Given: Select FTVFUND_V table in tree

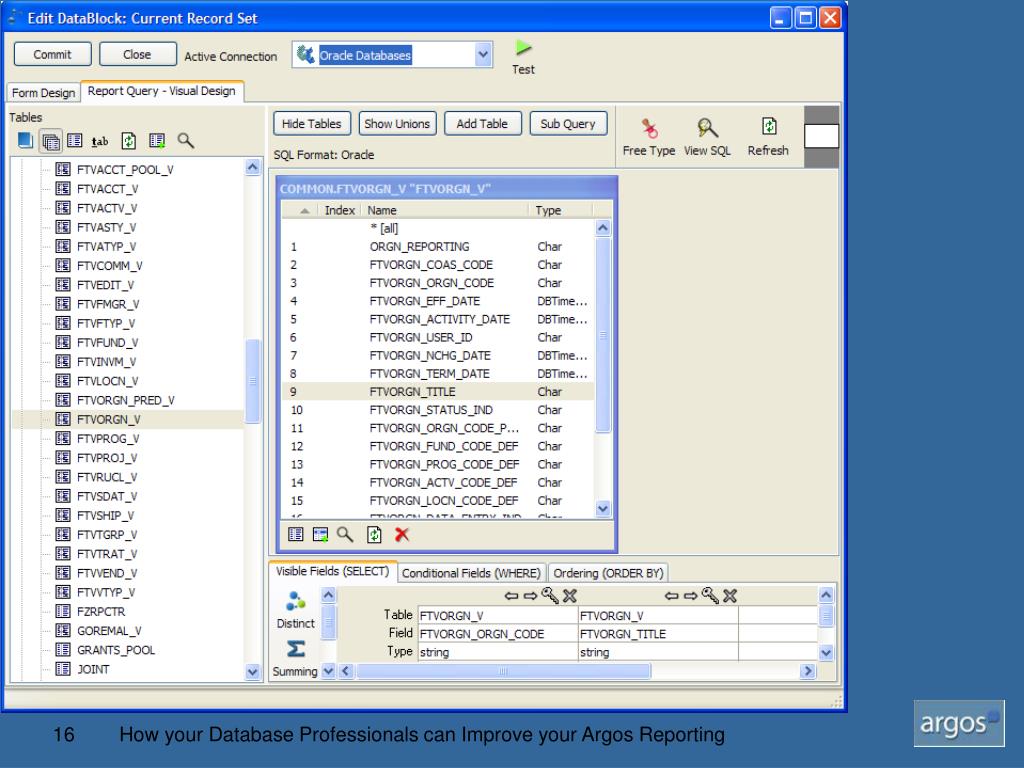Looking at the screenshot, I should (107, 342).
